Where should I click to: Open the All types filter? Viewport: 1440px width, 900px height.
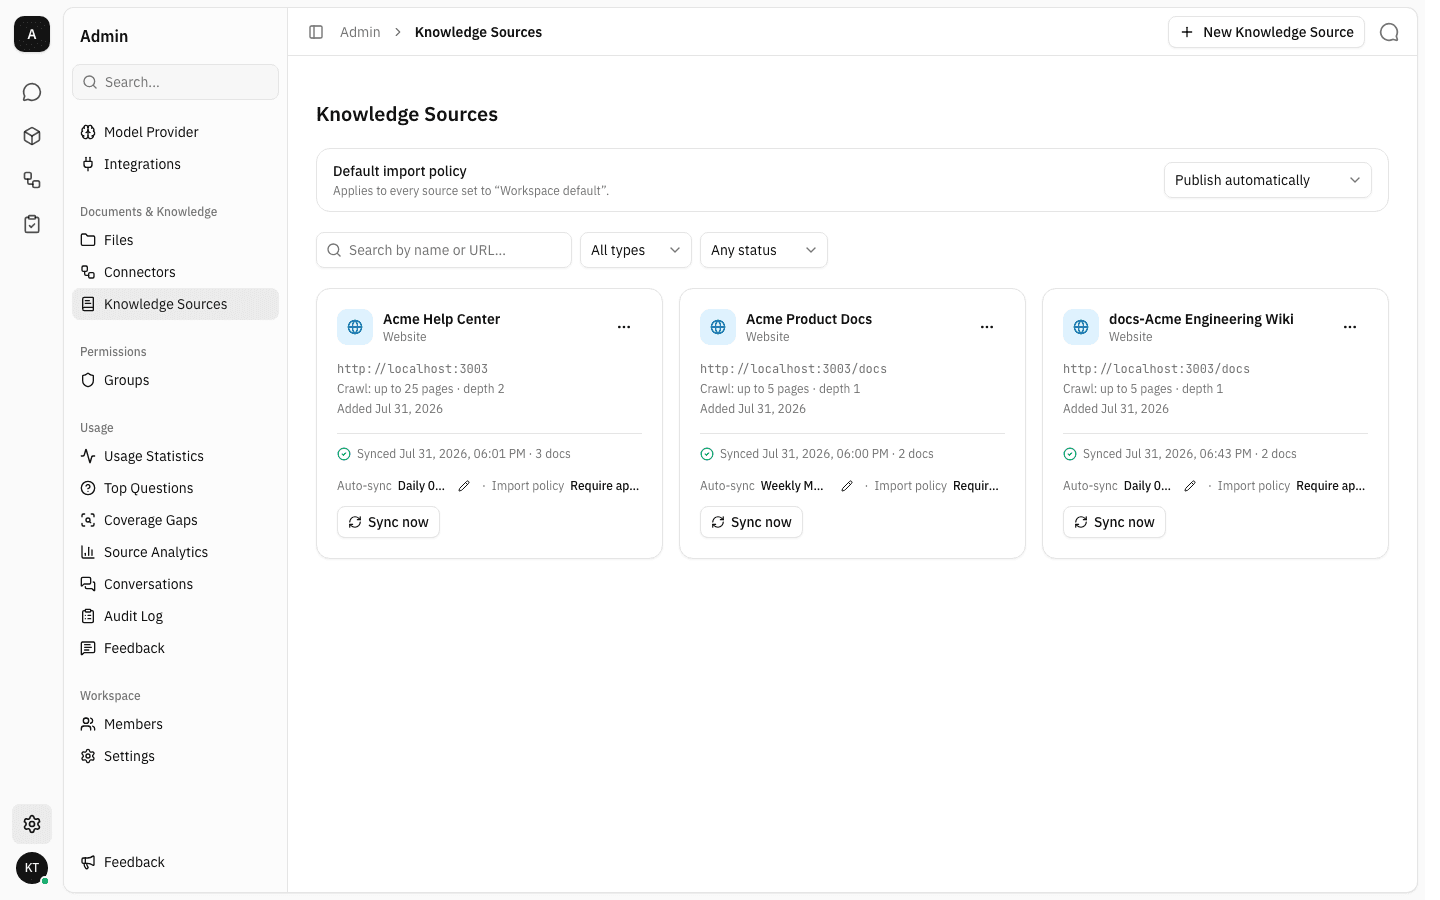coord(636,250)
